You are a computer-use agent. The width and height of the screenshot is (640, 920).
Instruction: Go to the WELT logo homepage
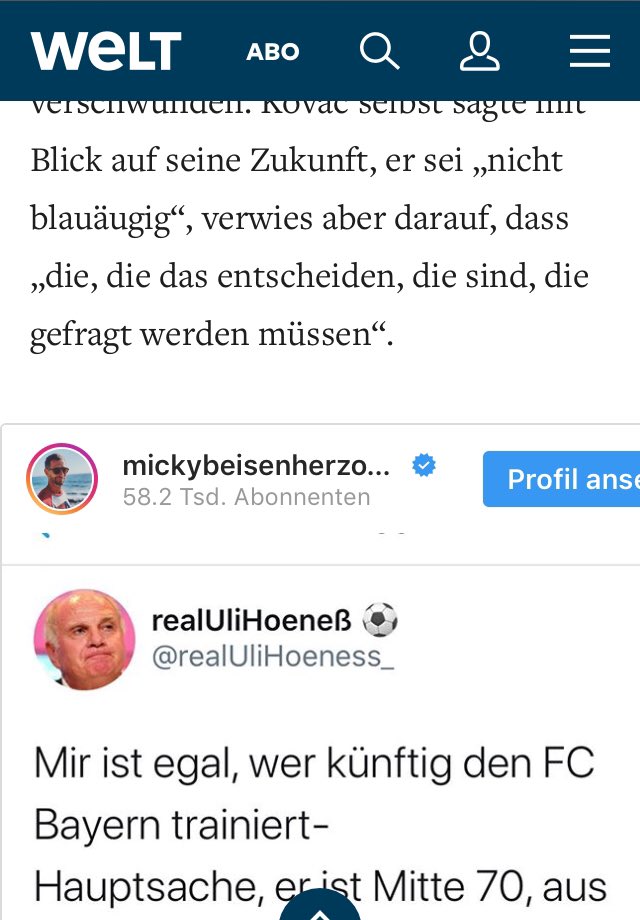click(106, 51)
